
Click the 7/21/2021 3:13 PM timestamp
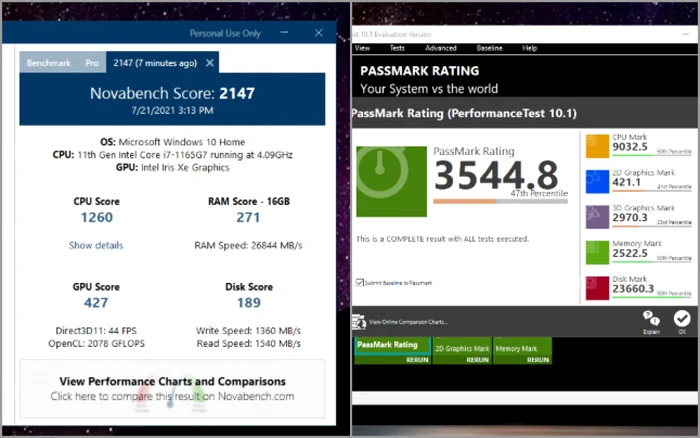(172, 110)
